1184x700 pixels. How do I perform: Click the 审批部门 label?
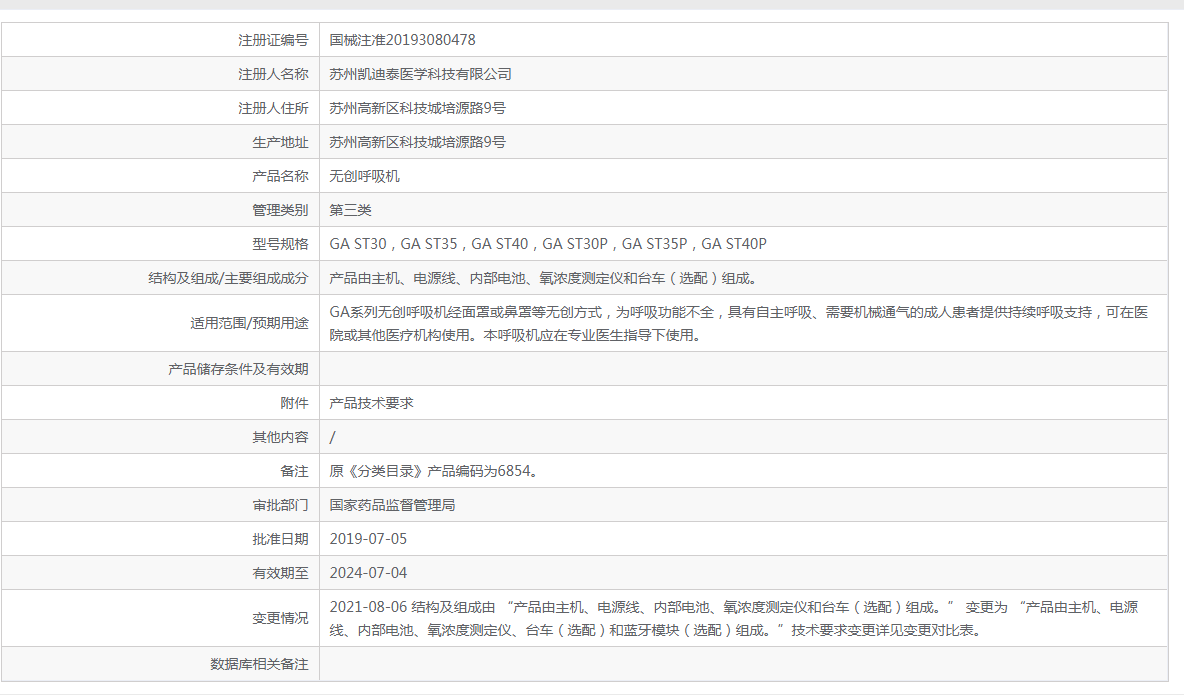click(x=280, y=505)
